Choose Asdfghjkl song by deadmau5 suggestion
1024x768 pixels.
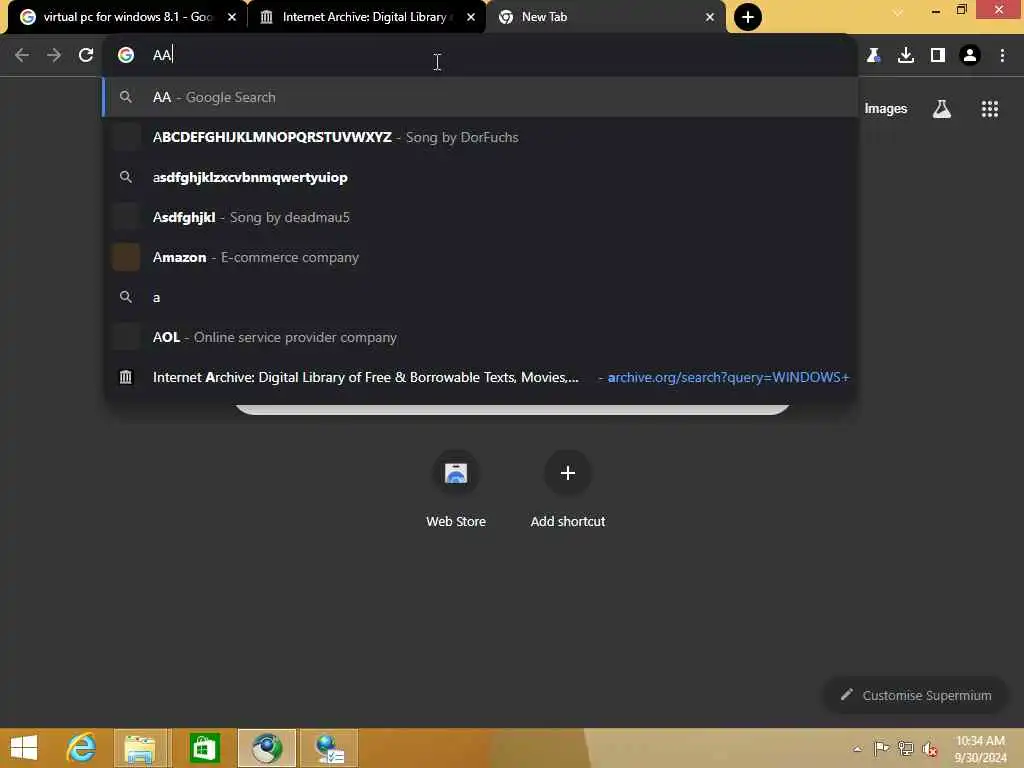pyautogui.click(x=481, y=217)
